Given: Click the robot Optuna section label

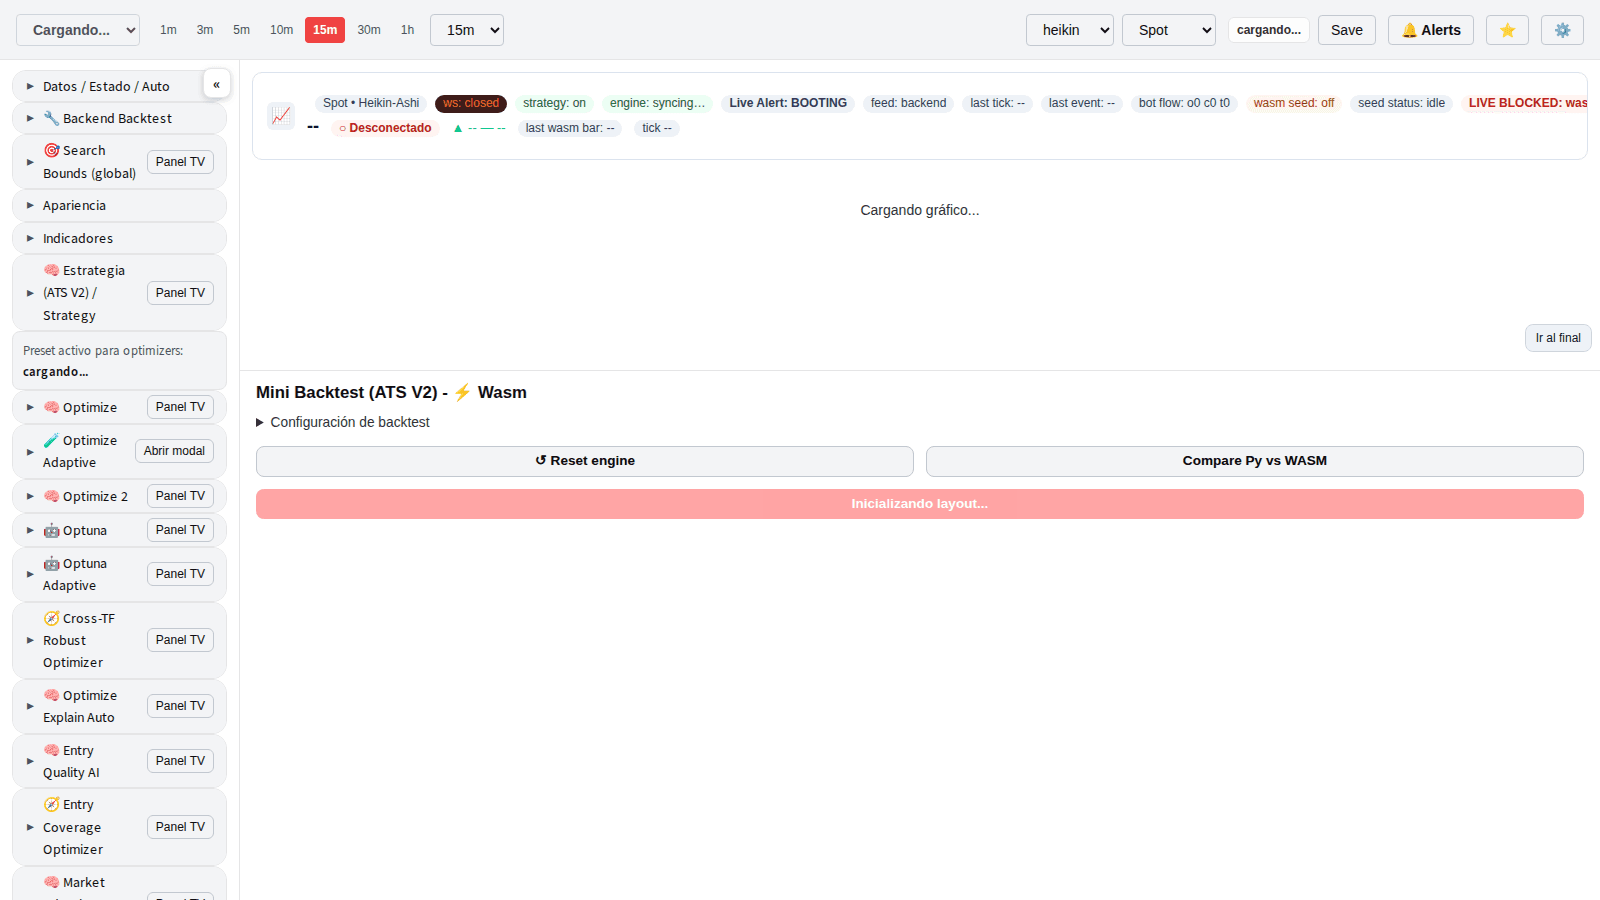Looking at the screenshot, I should point(84,530).
